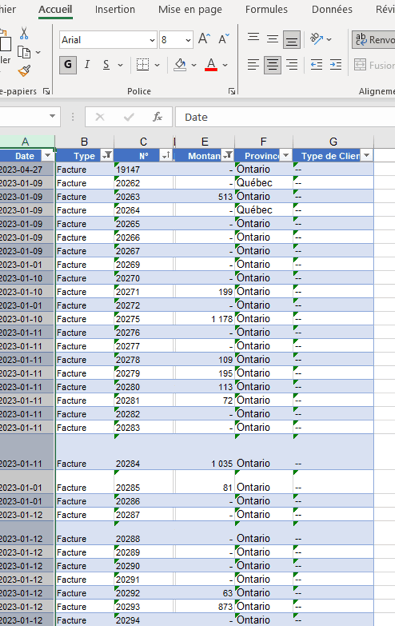Screen dimensions: 395x626
Task: Click the Fusionner merge cells button
Action: (374, 65)
